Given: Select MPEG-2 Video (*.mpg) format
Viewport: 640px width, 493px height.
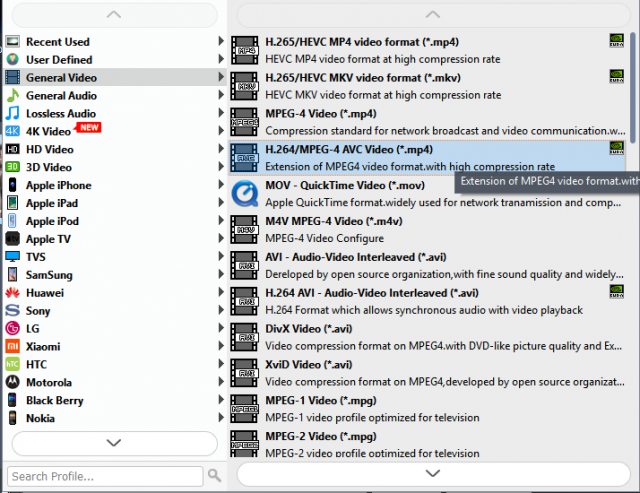Looking at the screenshot, I should click(427, 444).
